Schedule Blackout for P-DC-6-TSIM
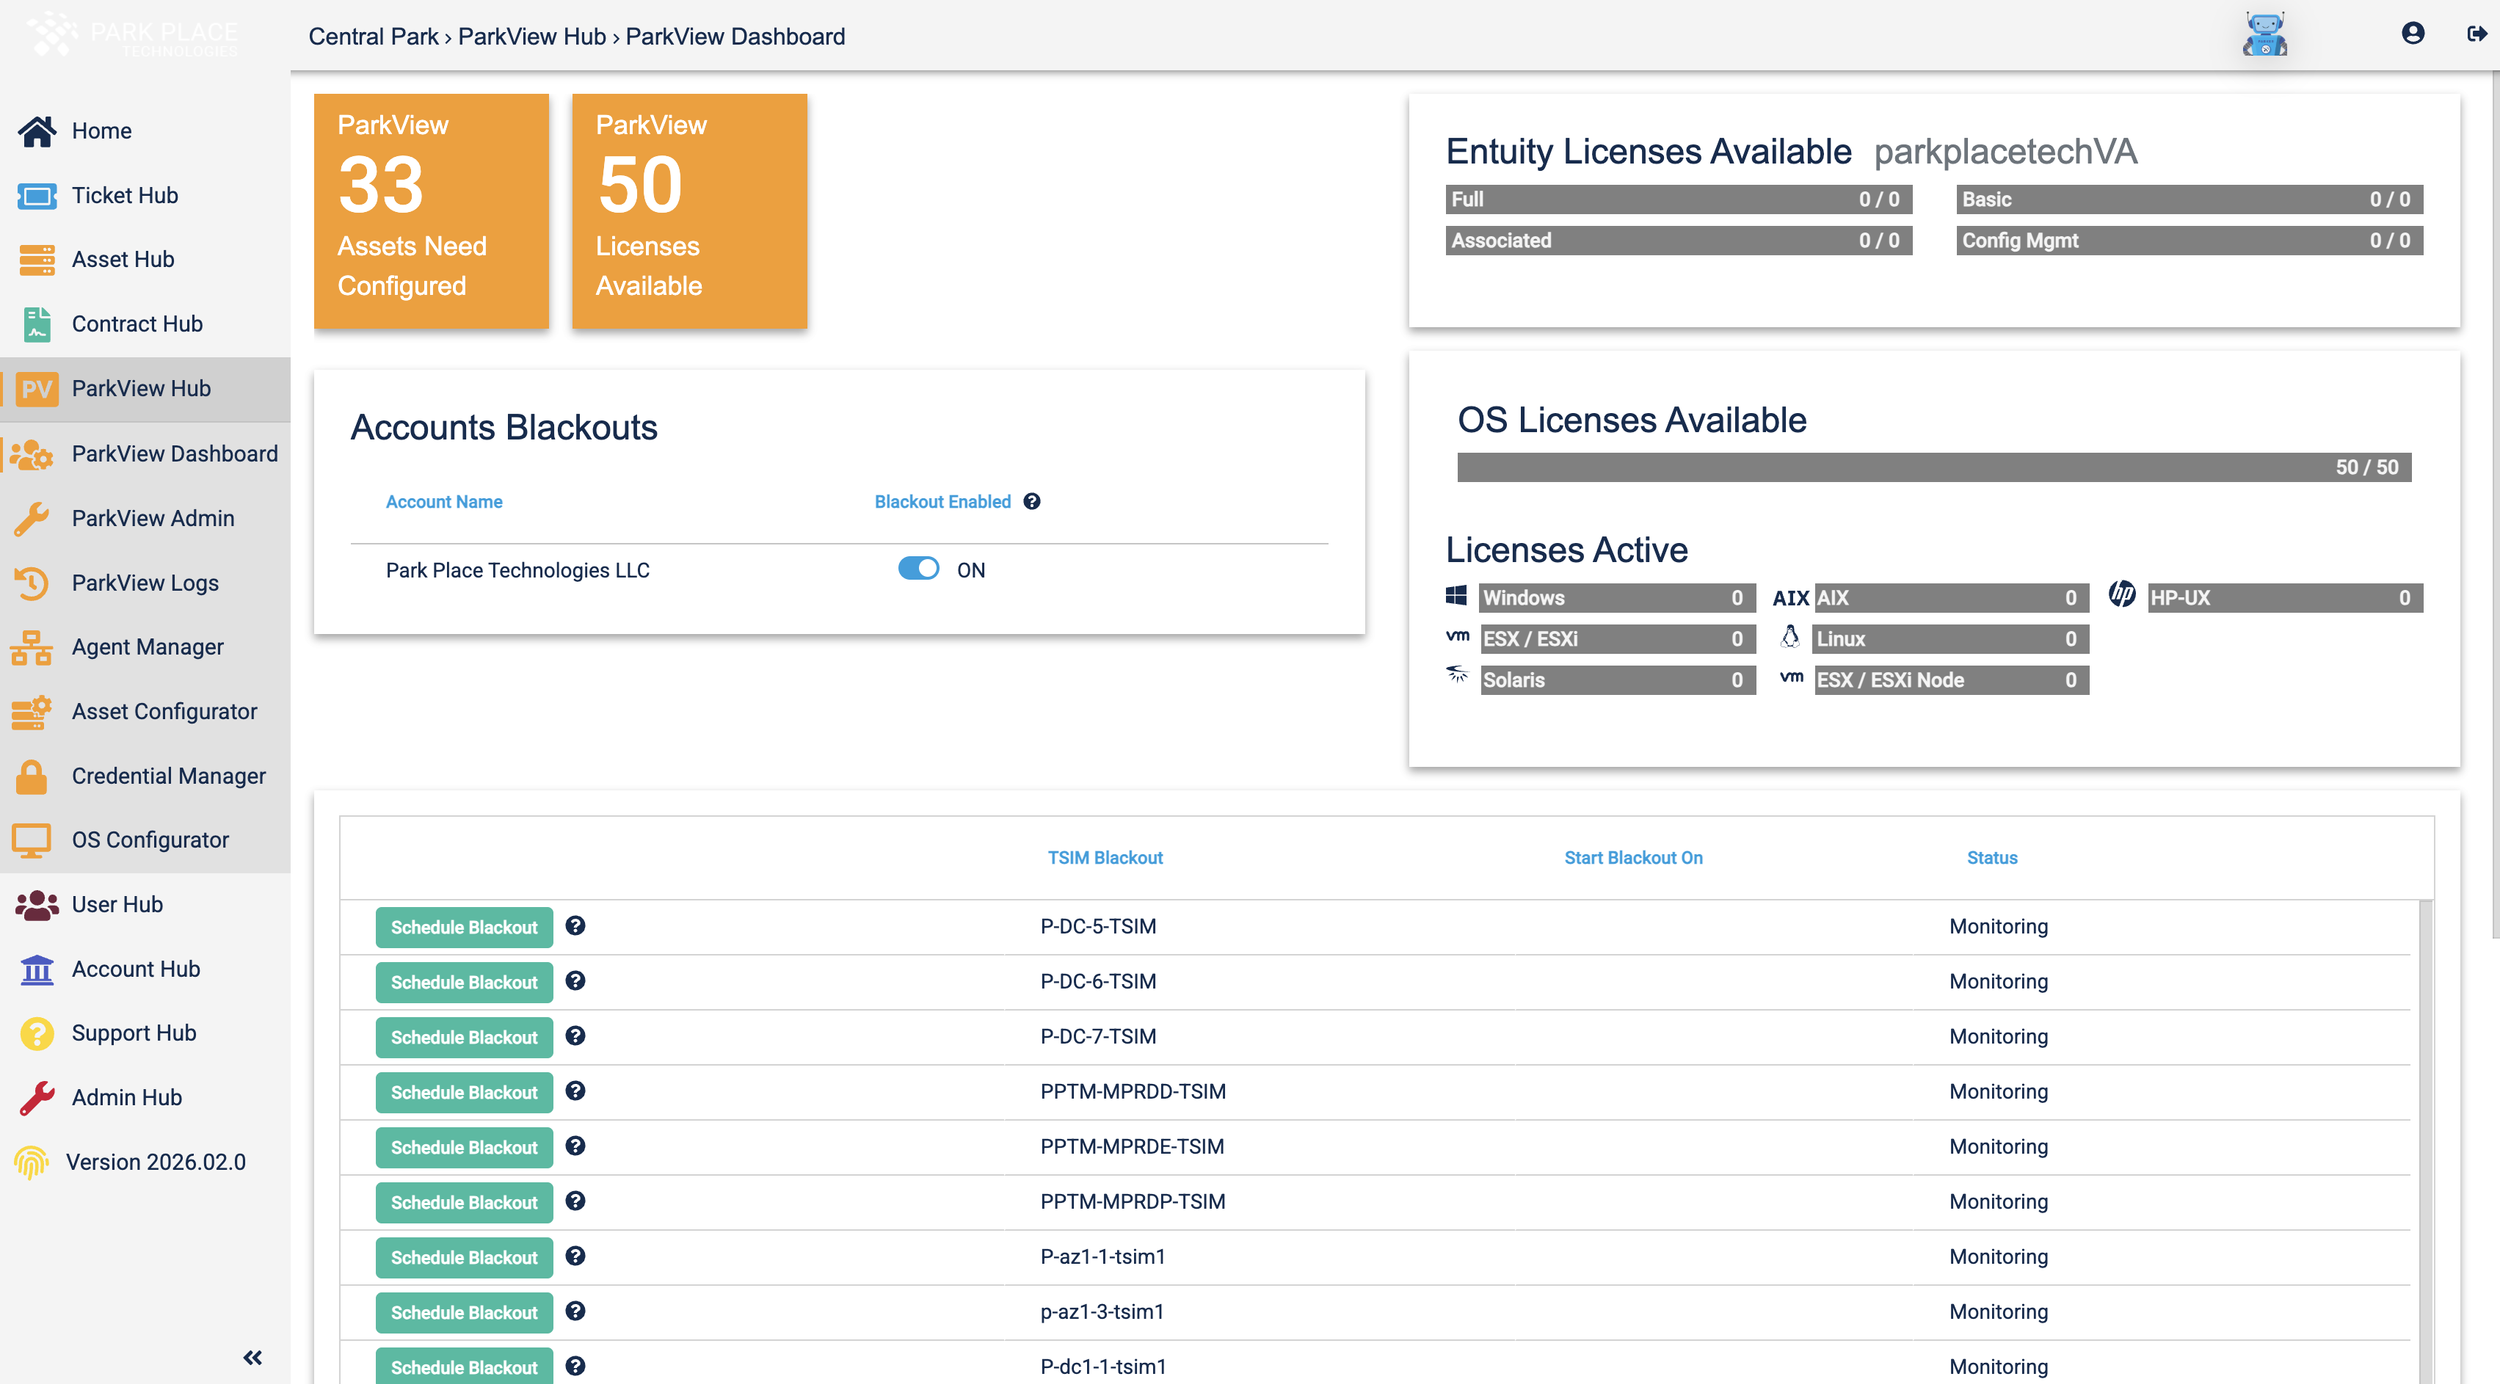This screenshot has width=2500, height=1384. (464, 982)
